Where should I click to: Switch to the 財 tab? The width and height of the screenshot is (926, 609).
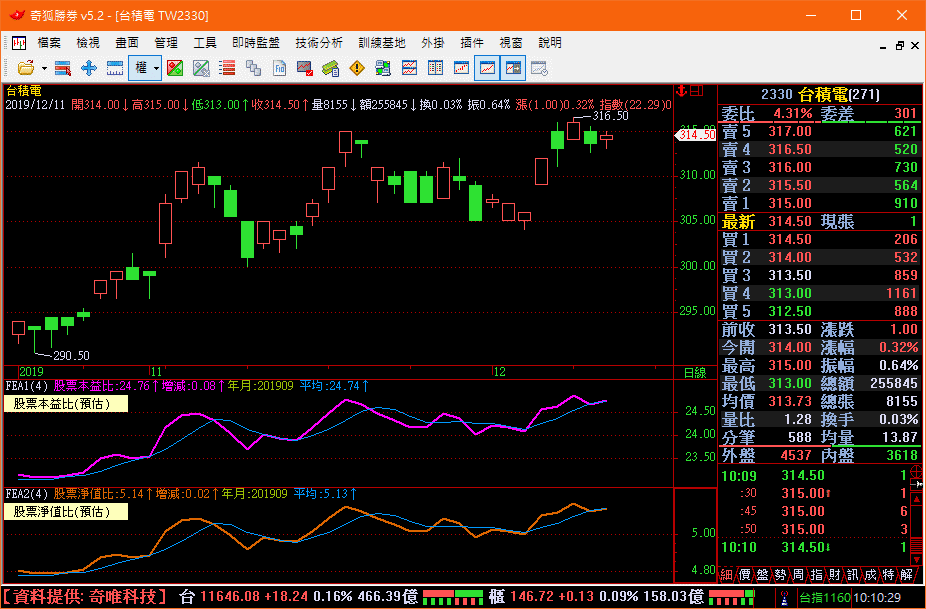pos(834,574)
